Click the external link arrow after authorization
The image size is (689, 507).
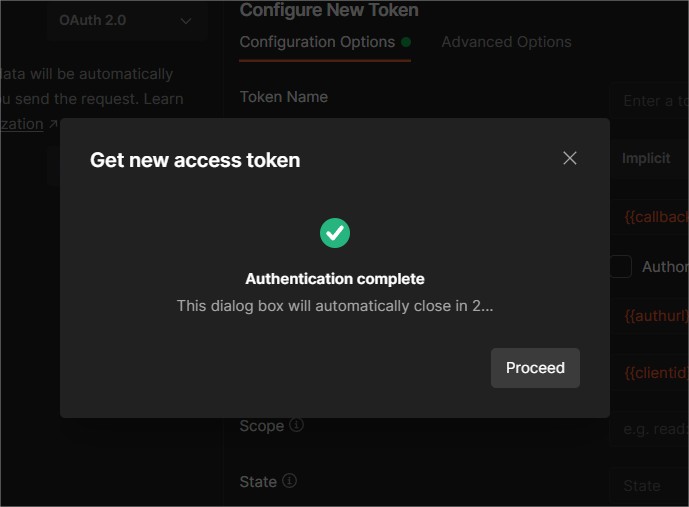pyautogui.click(x=53, y=124)
